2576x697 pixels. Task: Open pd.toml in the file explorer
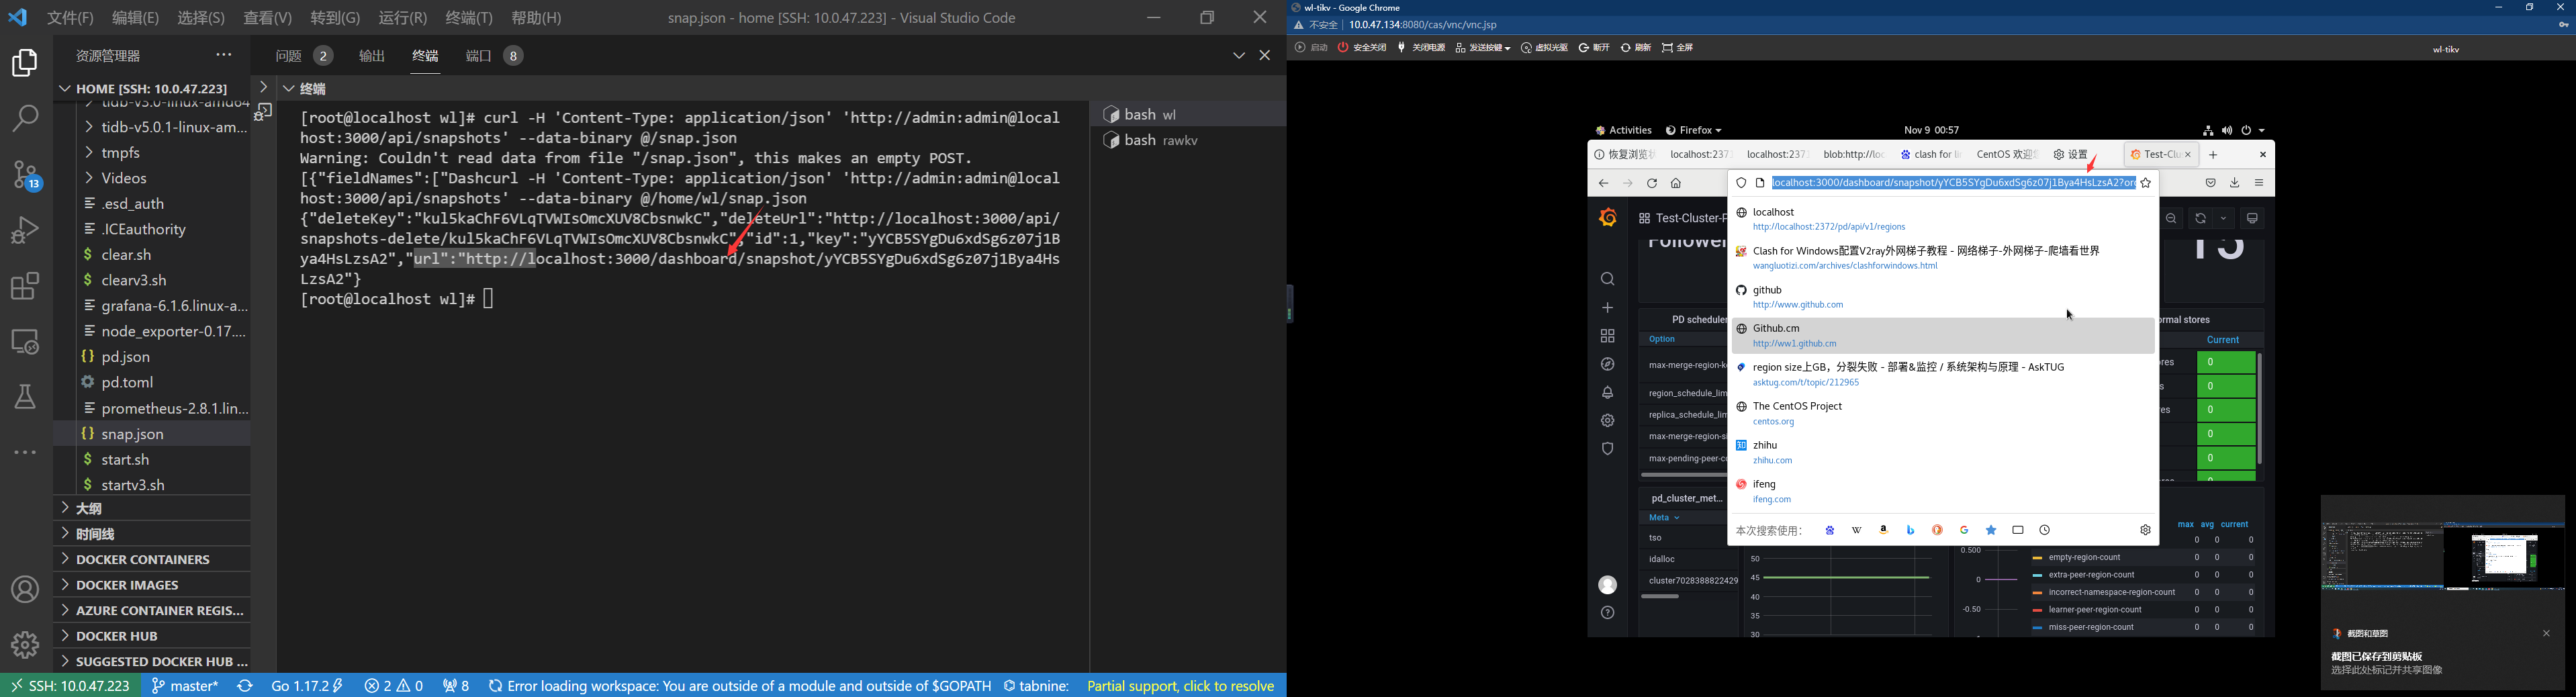(x=128, y=382)
